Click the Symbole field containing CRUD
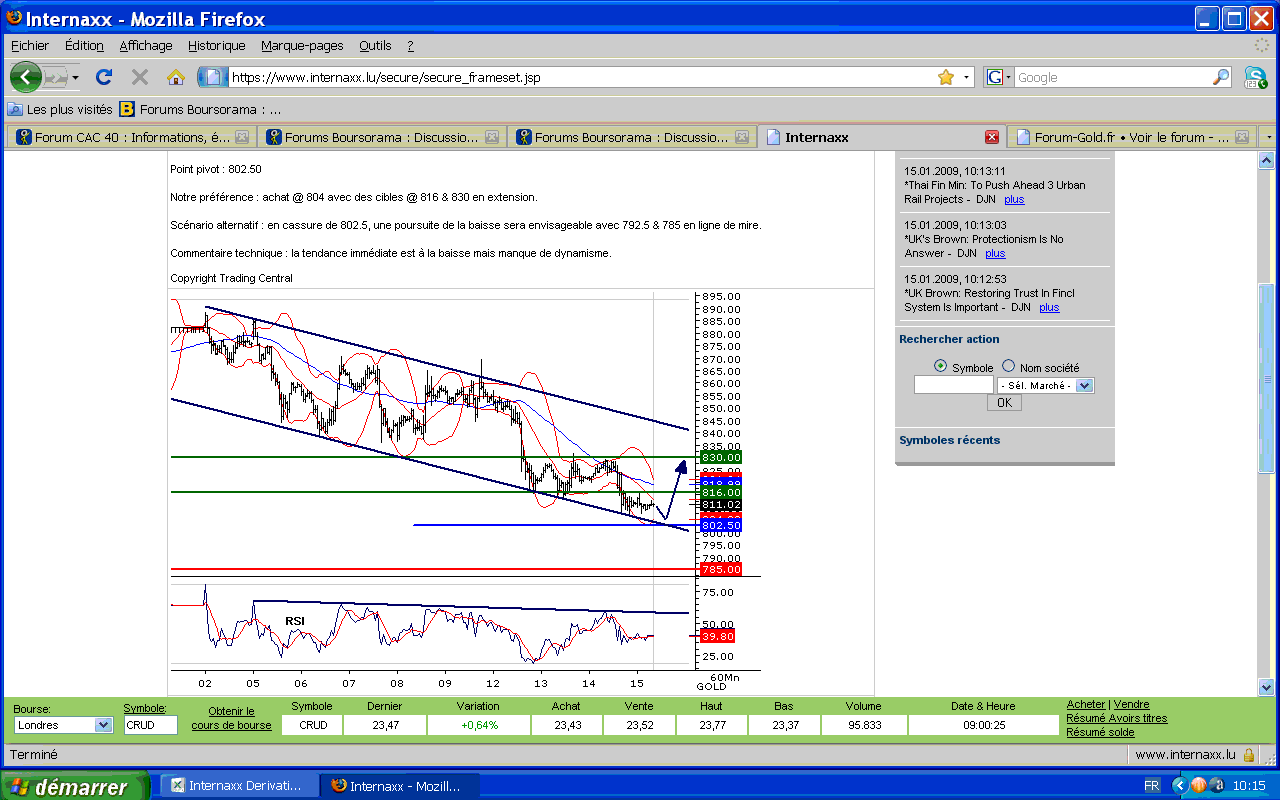The height and width of the screenshot is (800, 1280). pyautogui.click(x=151, y=725)
